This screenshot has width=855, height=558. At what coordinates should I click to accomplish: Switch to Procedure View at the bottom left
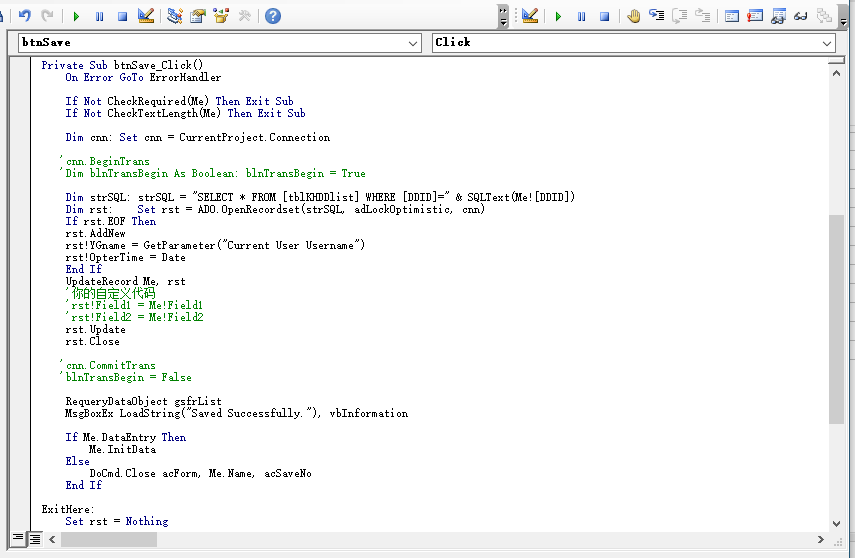18,539
